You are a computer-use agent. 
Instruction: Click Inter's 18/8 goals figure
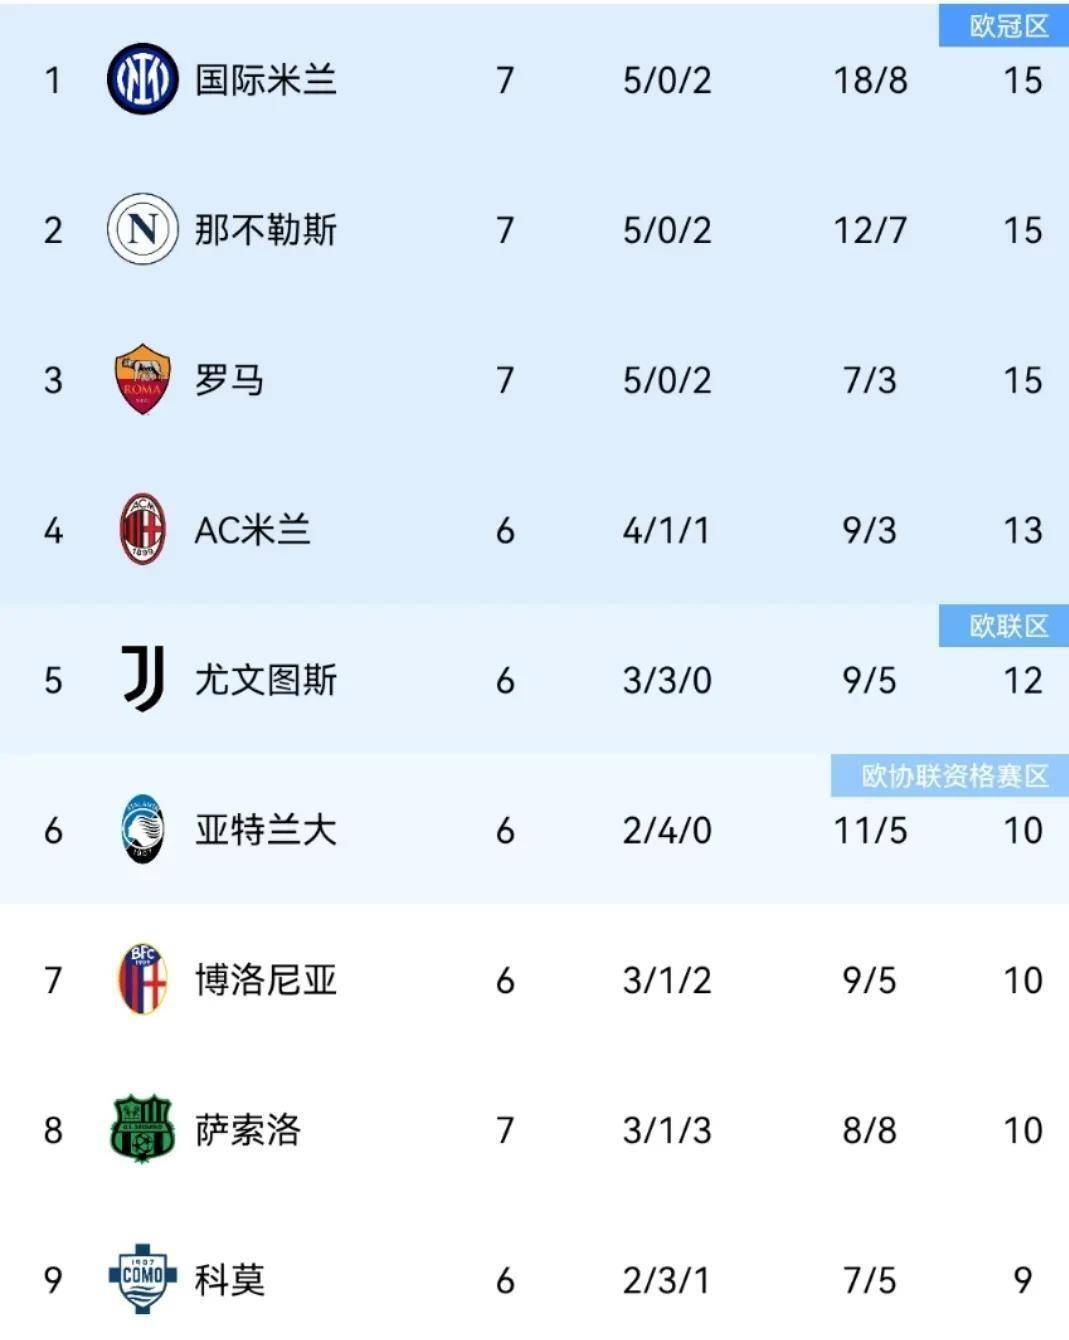click(x=870, y=80)
